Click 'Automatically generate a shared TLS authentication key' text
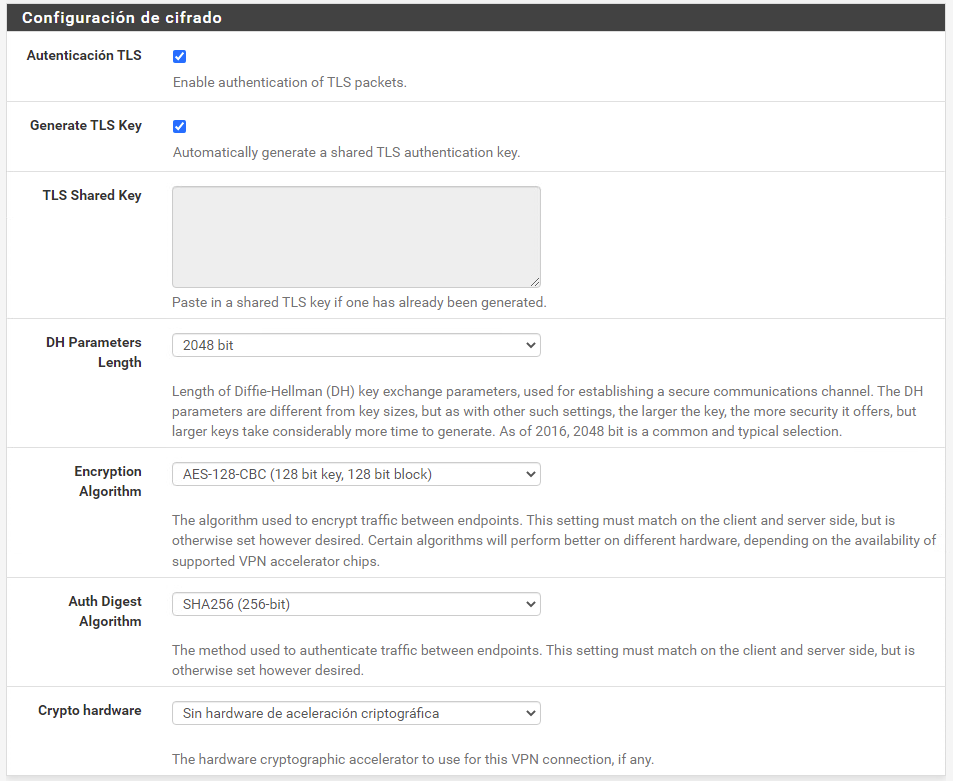Viewport: 953px width, 781px height. coord(346,153)
